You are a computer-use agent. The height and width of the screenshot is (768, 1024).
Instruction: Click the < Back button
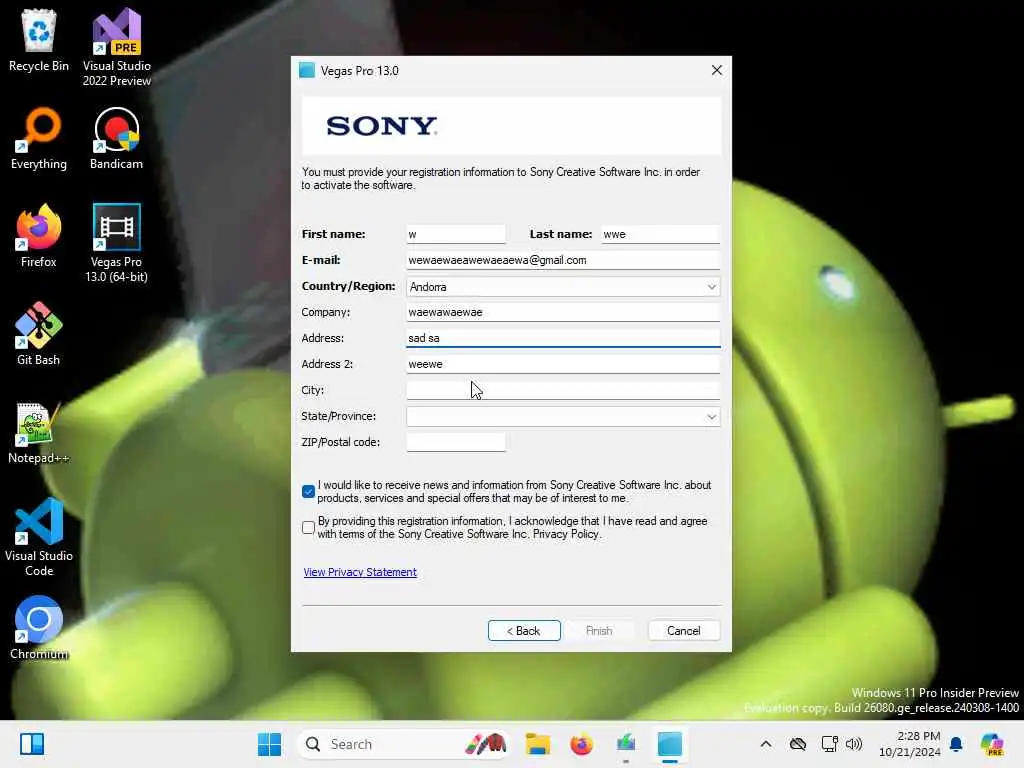pyautogui.click(x=524, y=631)
